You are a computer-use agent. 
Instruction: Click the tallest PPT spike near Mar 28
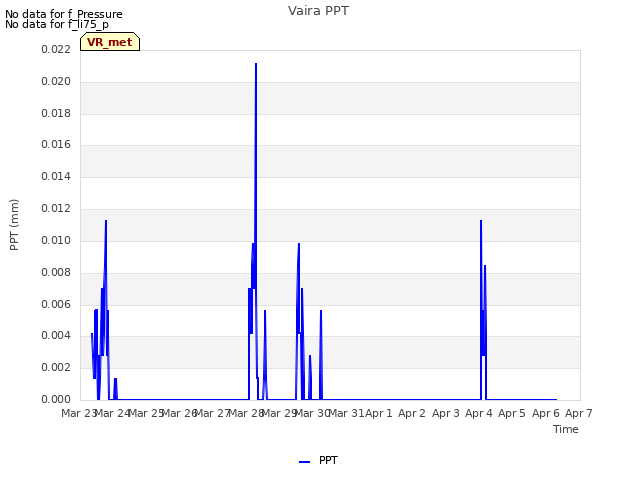(x=256, y=64)
